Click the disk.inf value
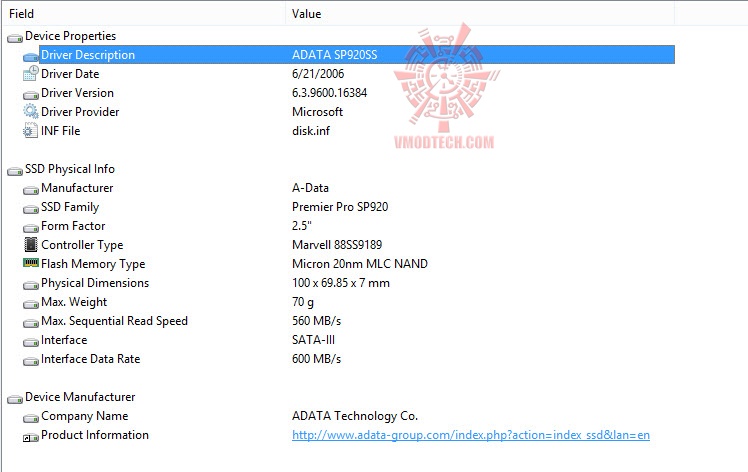Image resolution: width=748 pixels, height=472 pixels. point(311,131)
